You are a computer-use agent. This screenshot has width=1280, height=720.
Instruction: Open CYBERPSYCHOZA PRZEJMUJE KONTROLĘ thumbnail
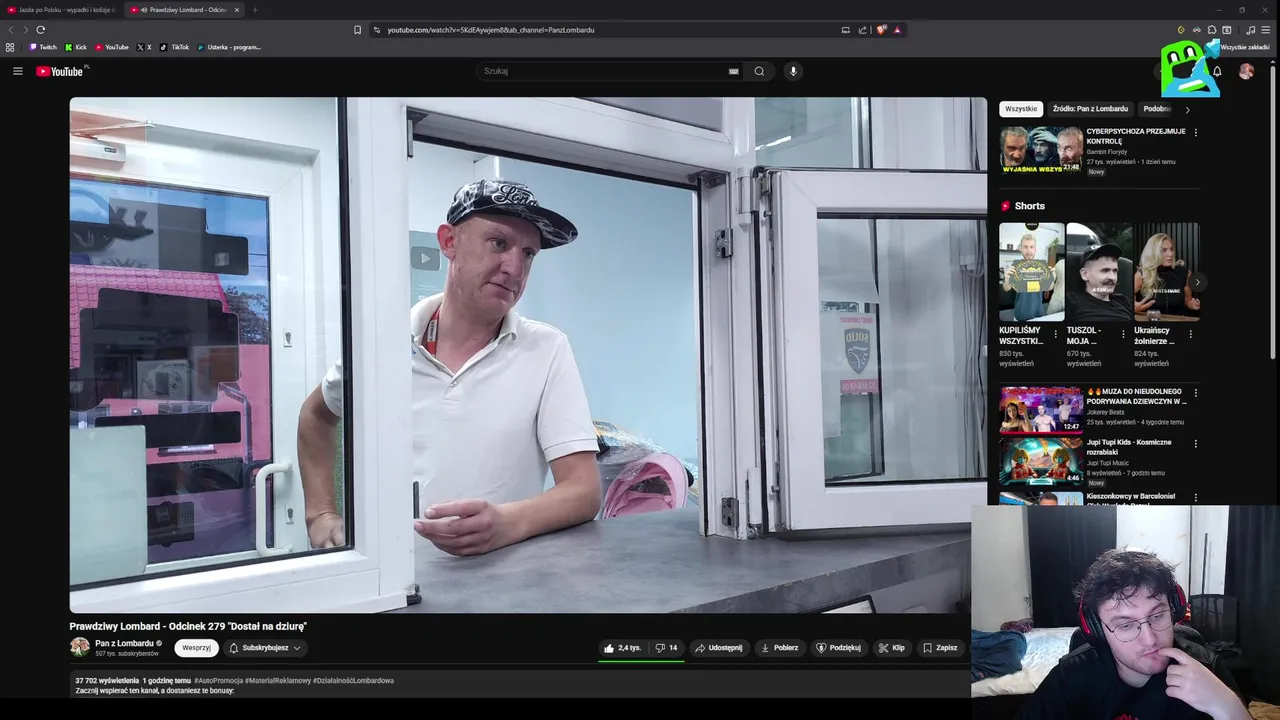[x=1041, y=150]
